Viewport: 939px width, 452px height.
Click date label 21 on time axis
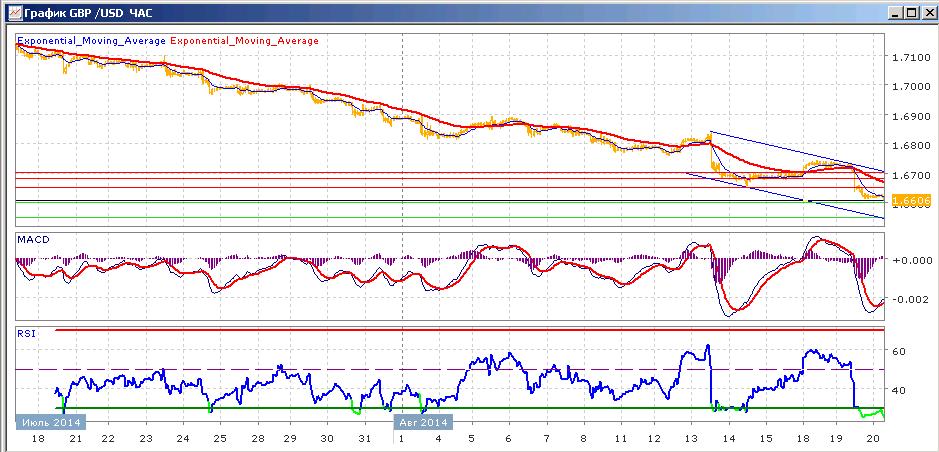(77, 438)
